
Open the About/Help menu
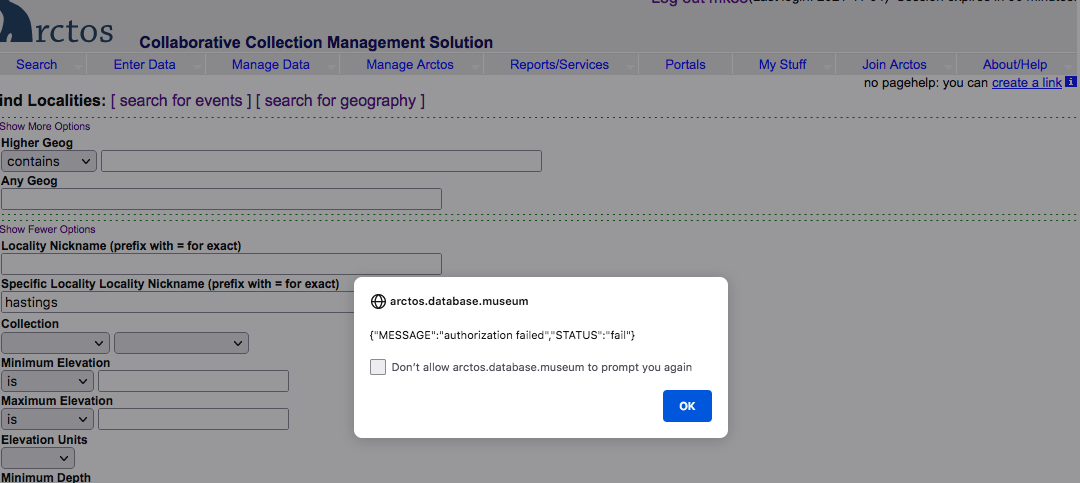tap(1015, 65)
